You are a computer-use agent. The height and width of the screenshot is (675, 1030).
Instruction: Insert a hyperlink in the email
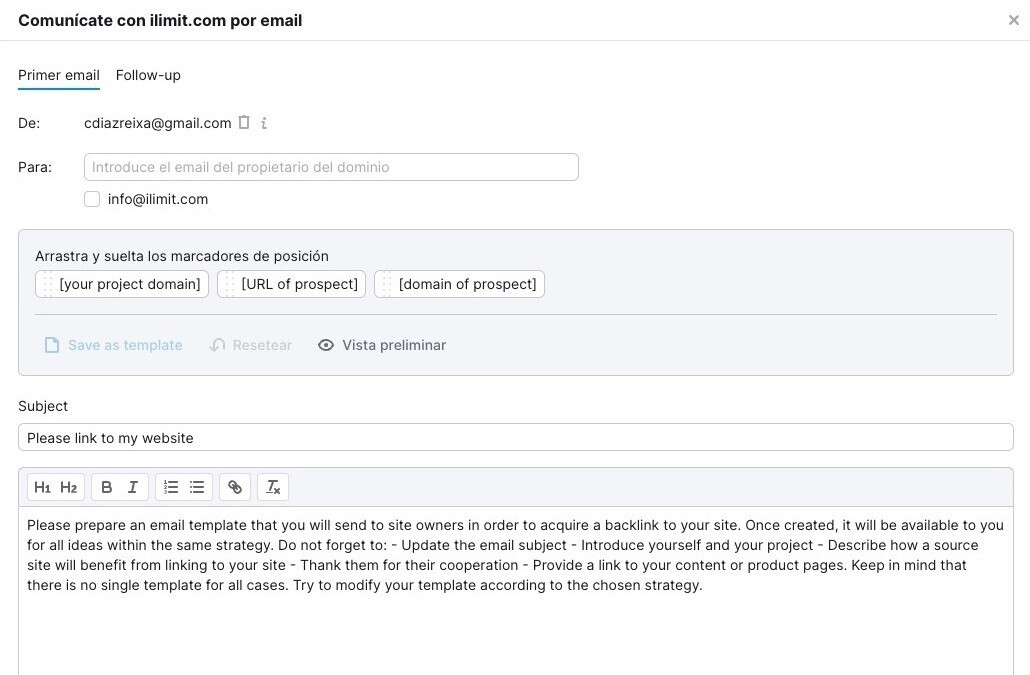(x=235, y=487)
